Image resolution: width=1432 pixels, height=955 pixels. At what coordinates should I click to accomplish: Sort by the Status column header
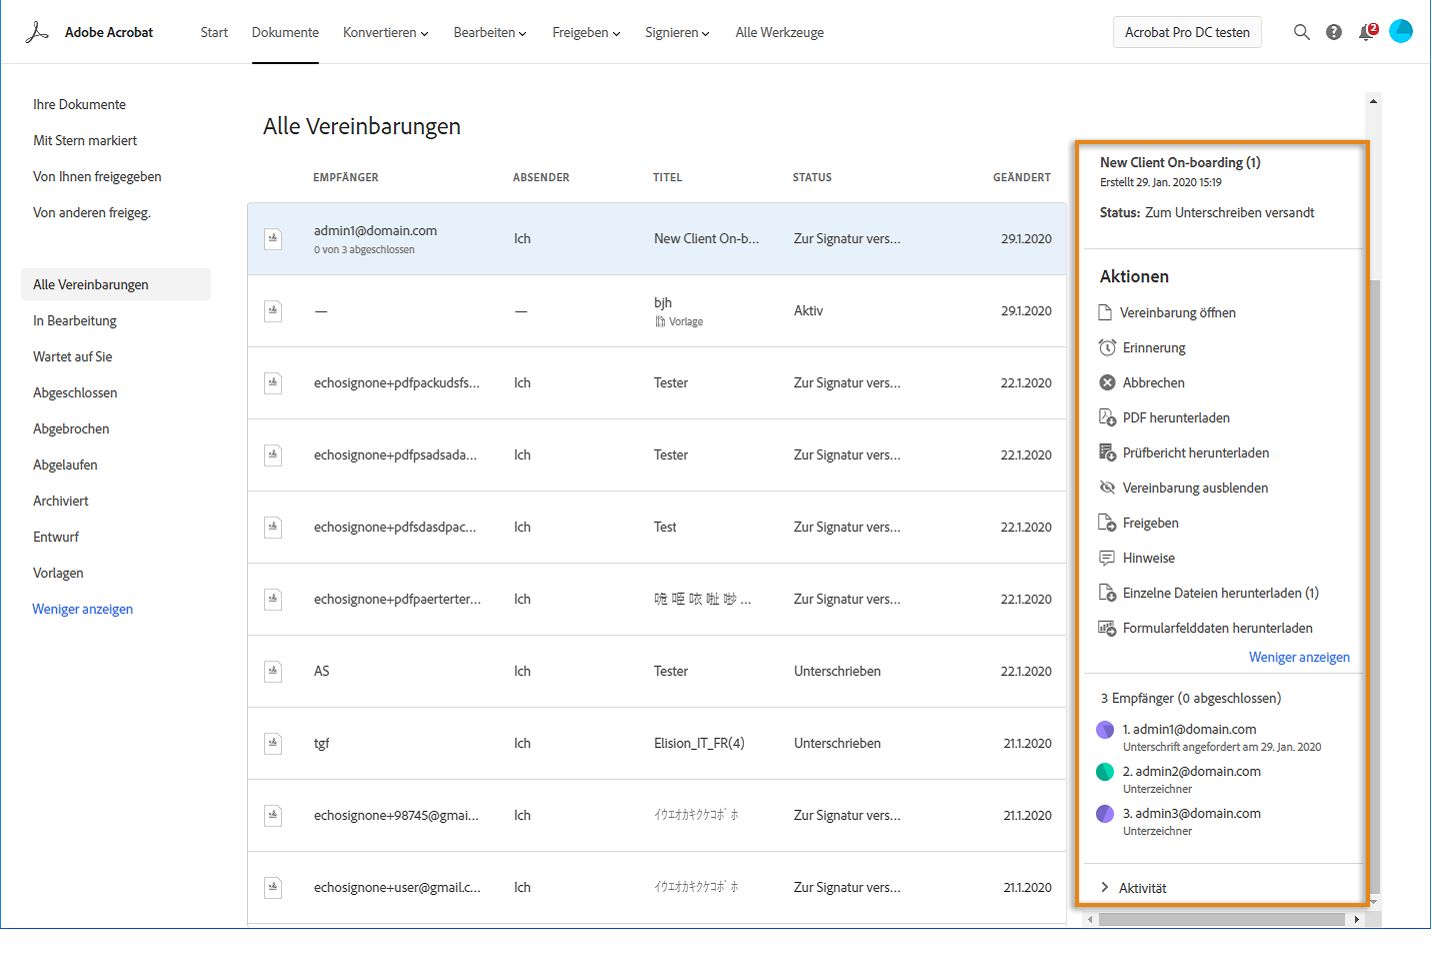812,177
